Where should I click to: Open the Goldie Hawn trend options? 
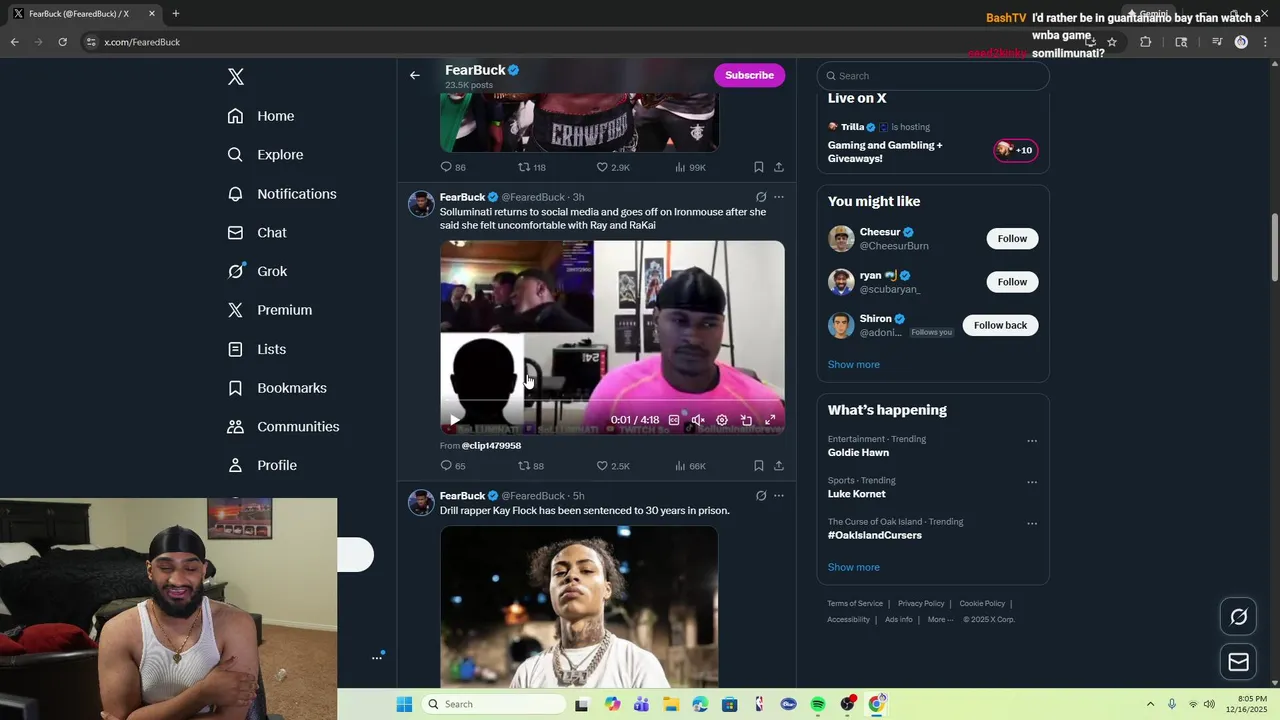click(x=1032, y=441)
